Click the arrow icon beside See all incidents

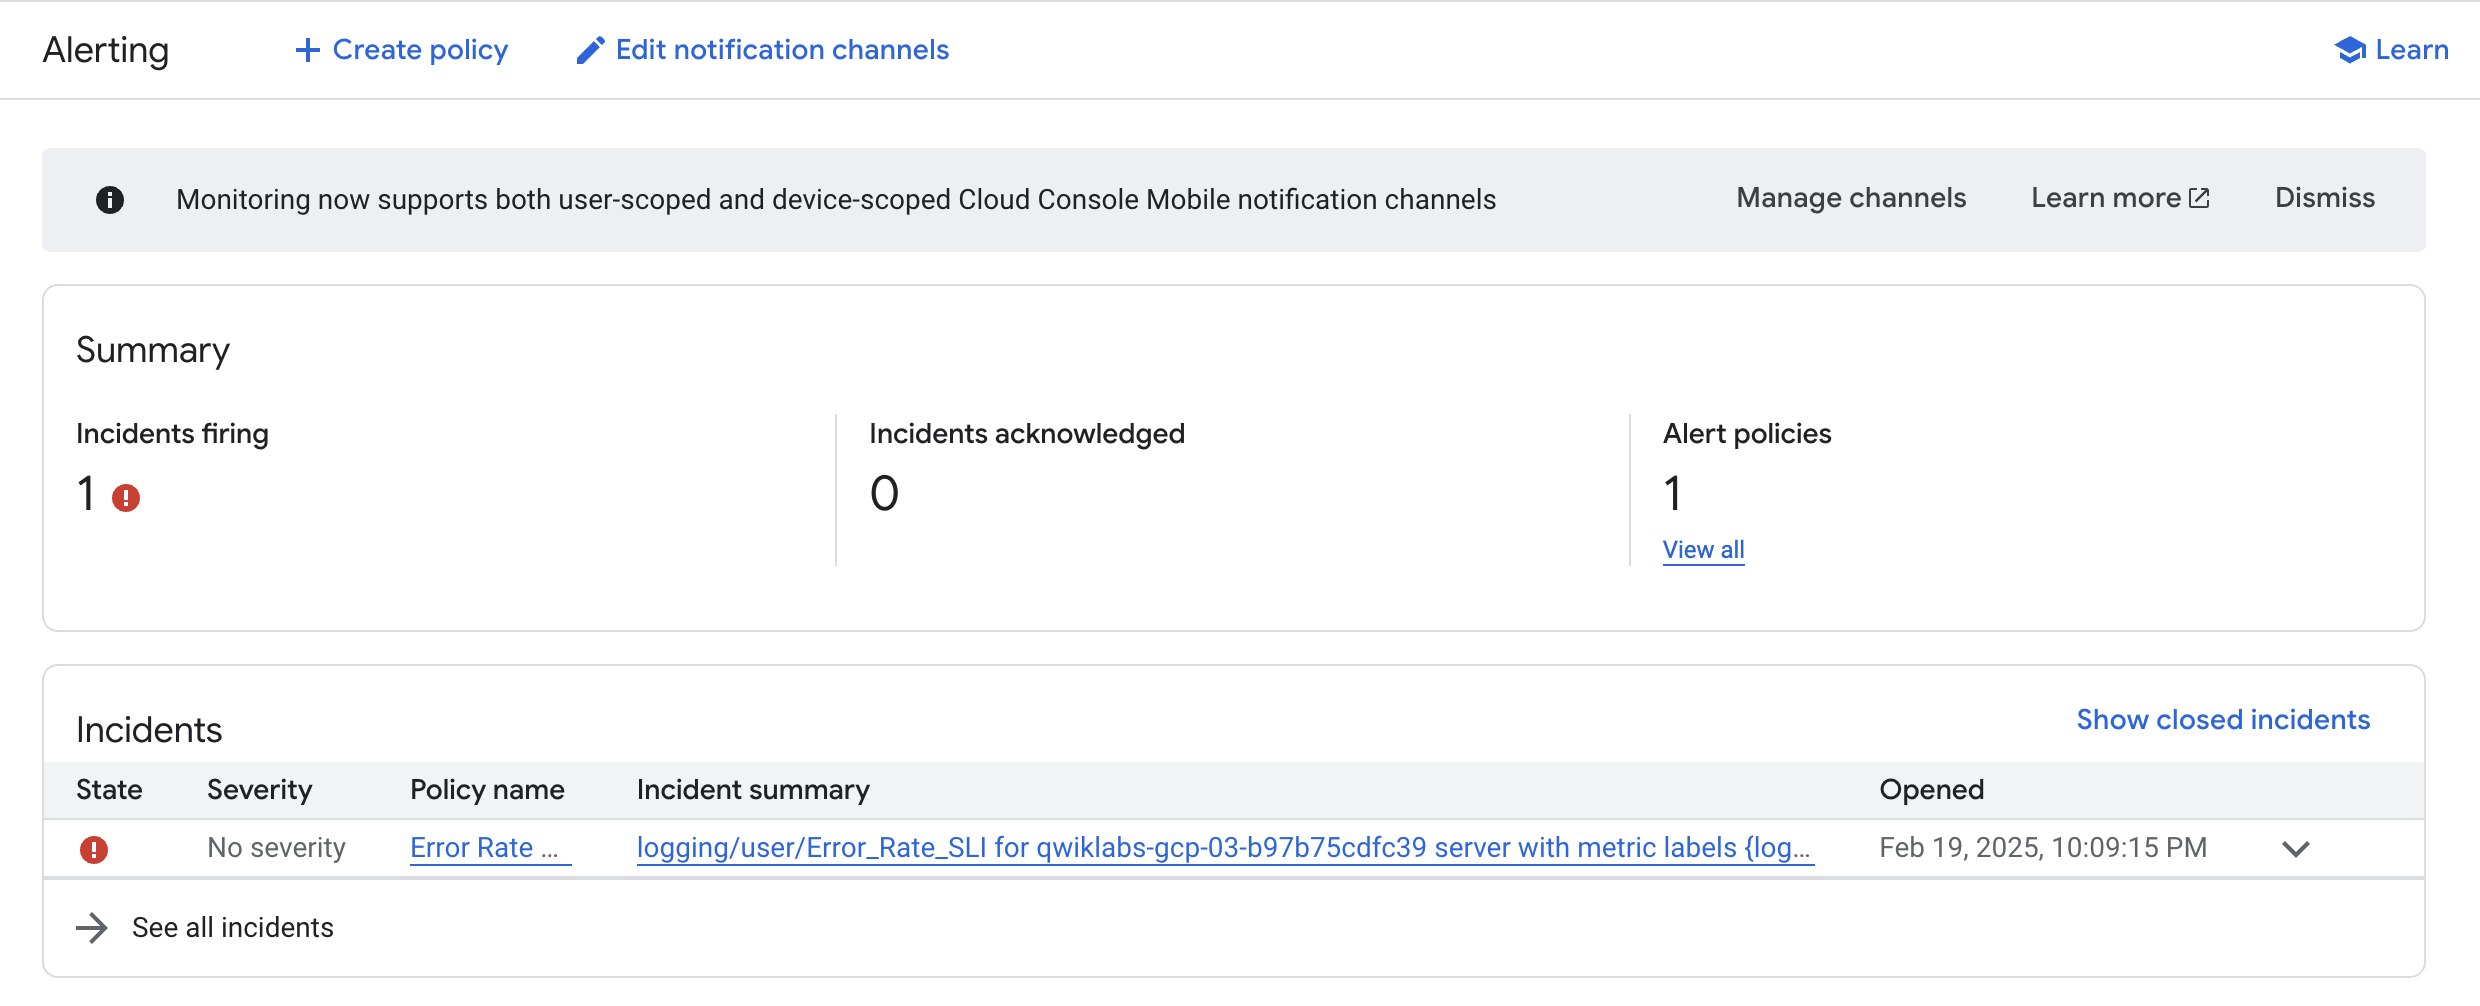pyautogui.click(x=92, y=928)
